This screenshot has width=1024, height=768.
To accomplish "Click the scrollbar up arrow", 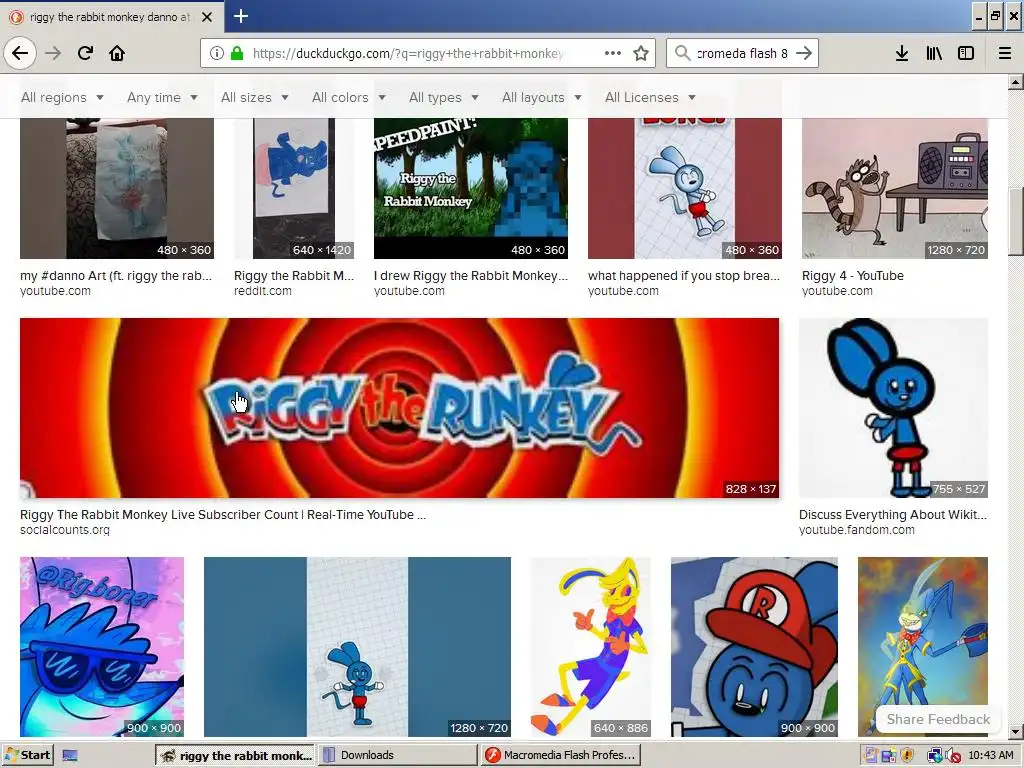I will pos(1016,82).
